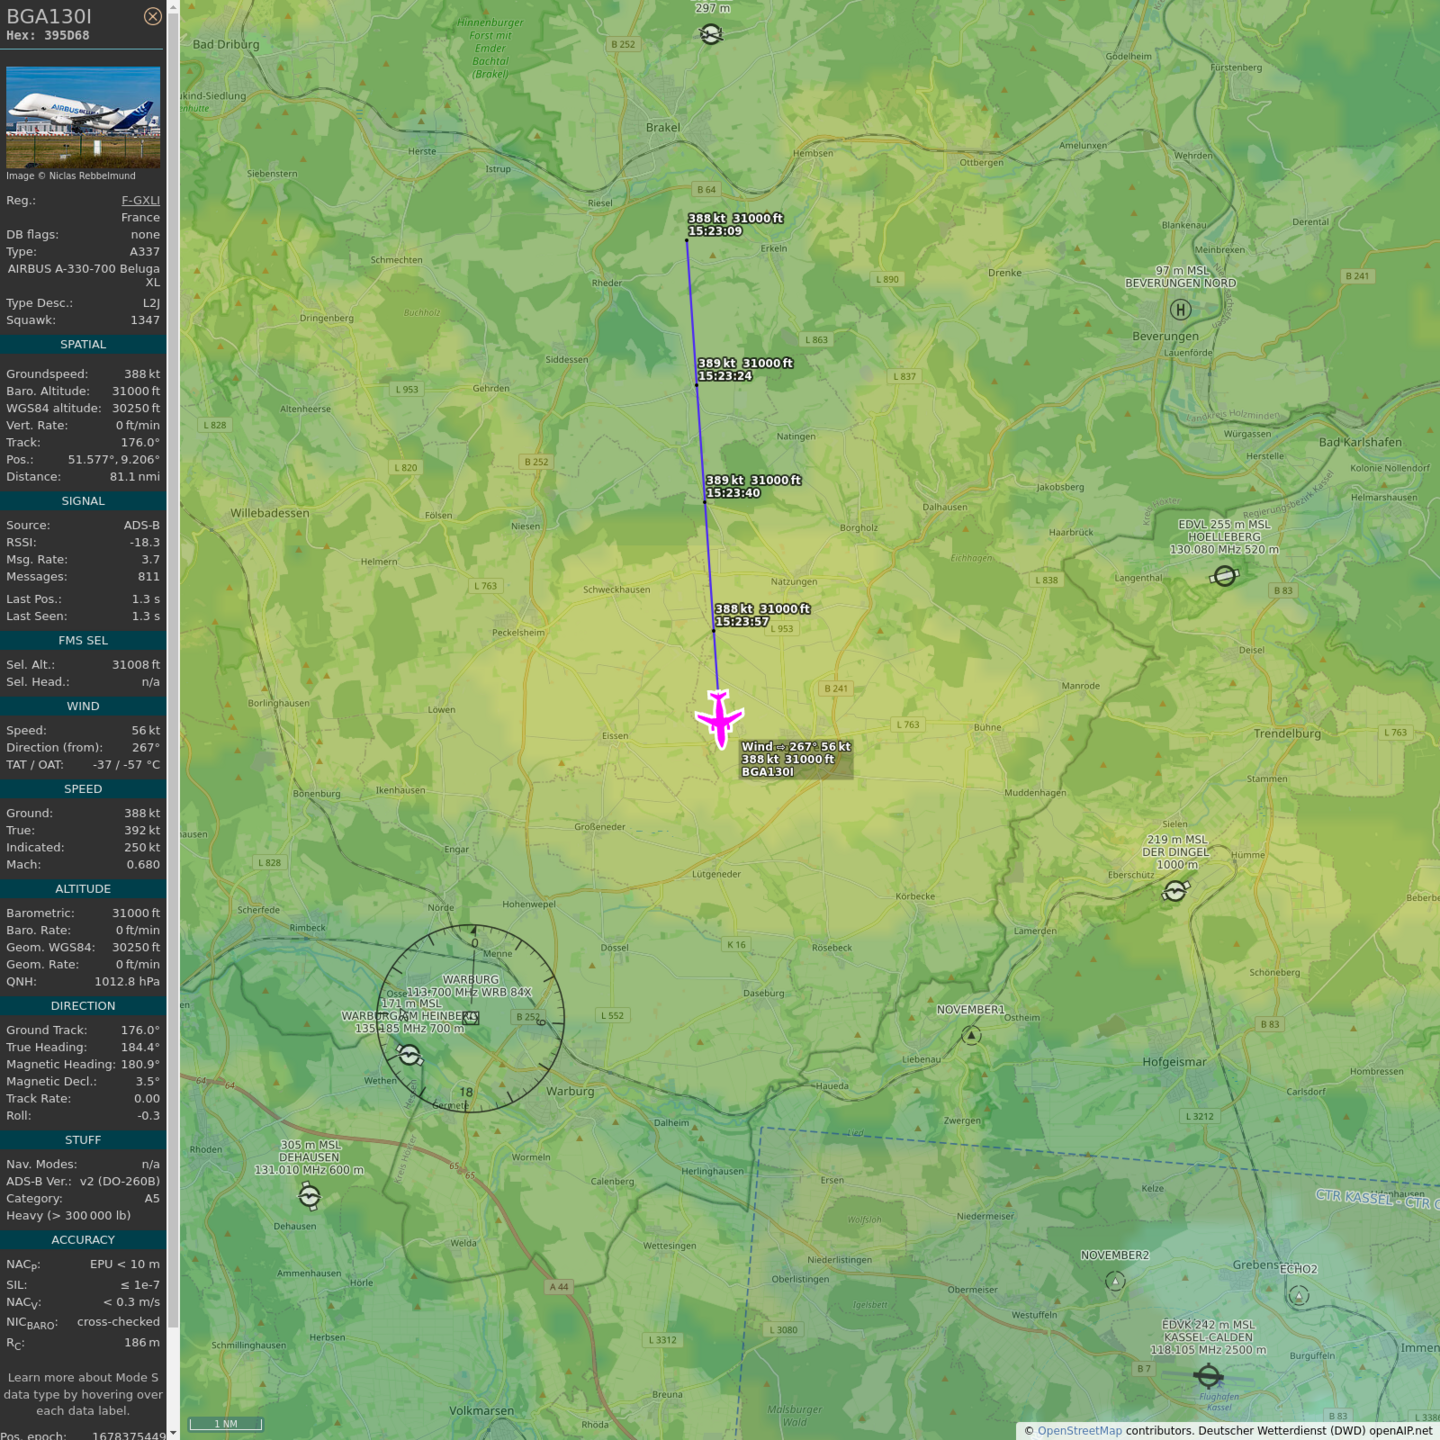Click the NOVEMBER2 reporting point marker
Viewport: 1440px width, 1440px height.
(x=1115, y=1281)
